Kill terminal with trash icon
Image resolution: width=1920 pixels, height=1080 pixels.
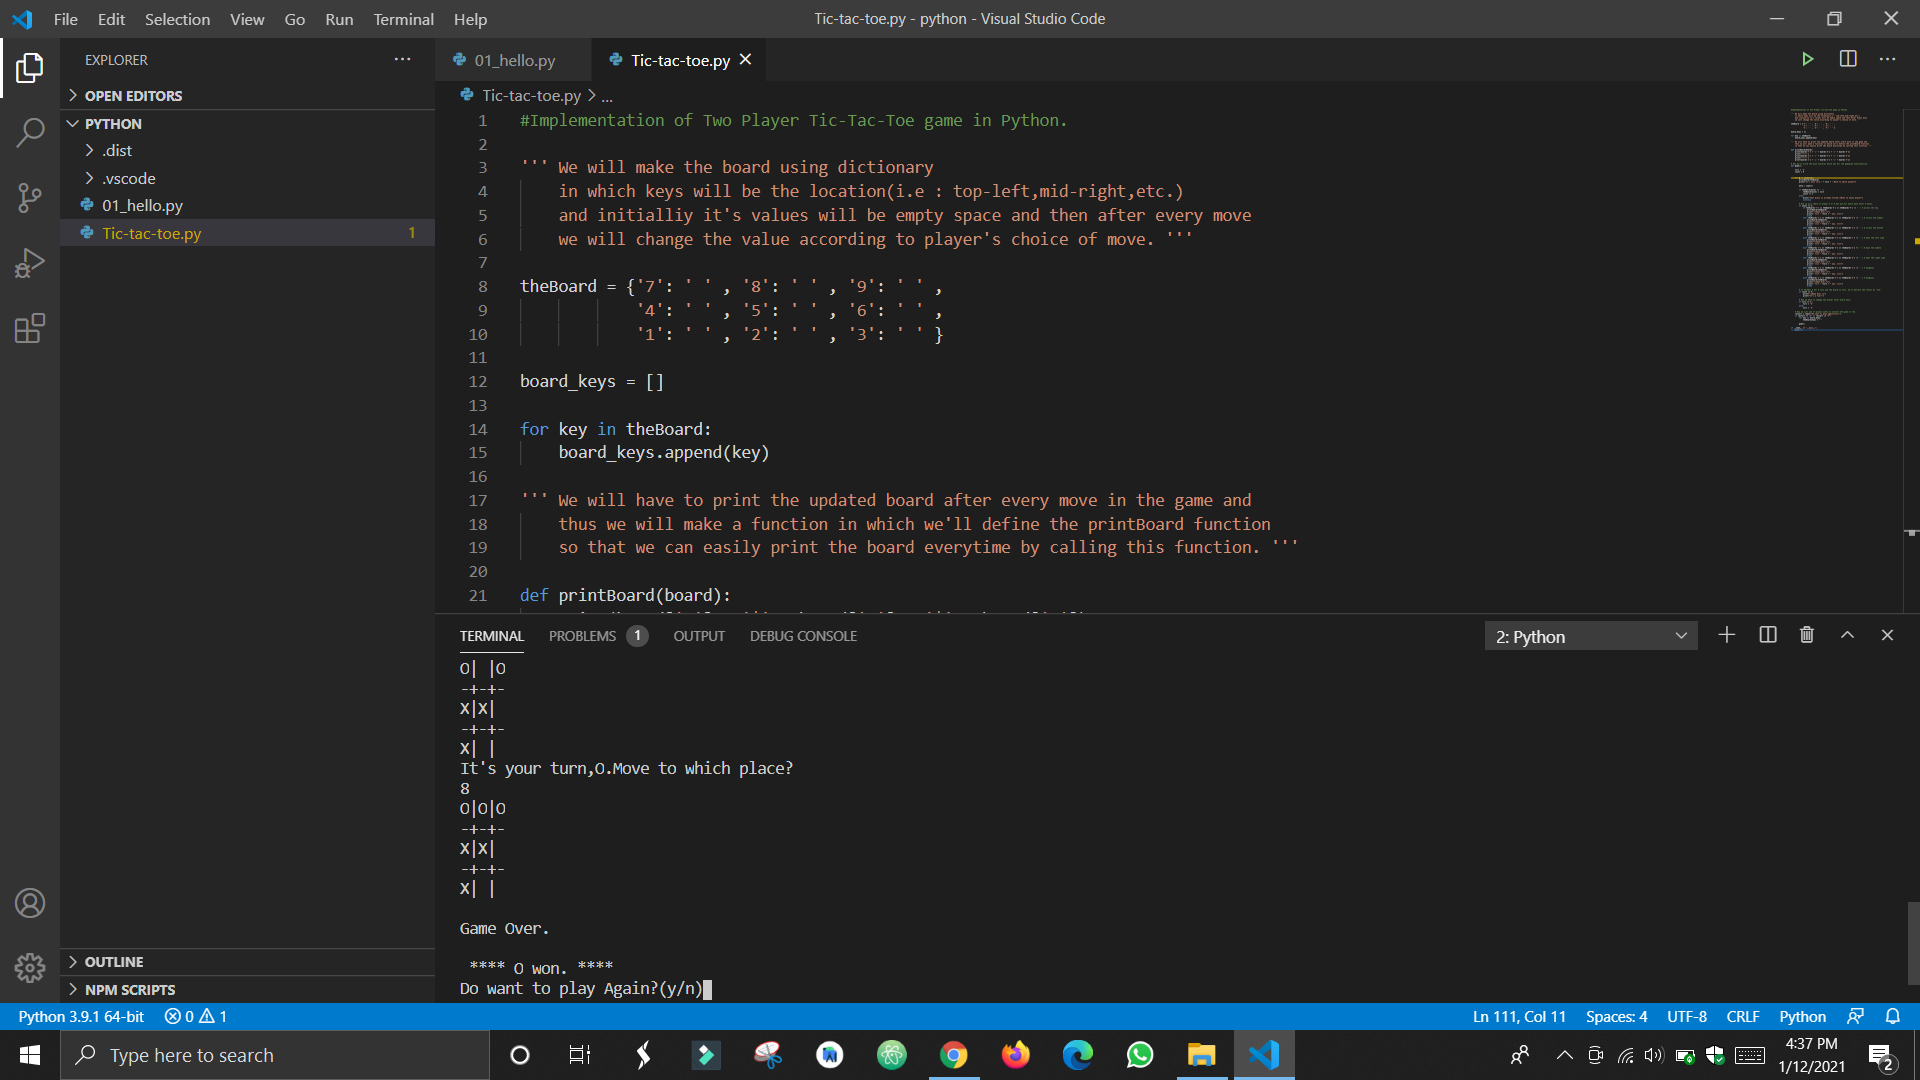click(1806, 635)
